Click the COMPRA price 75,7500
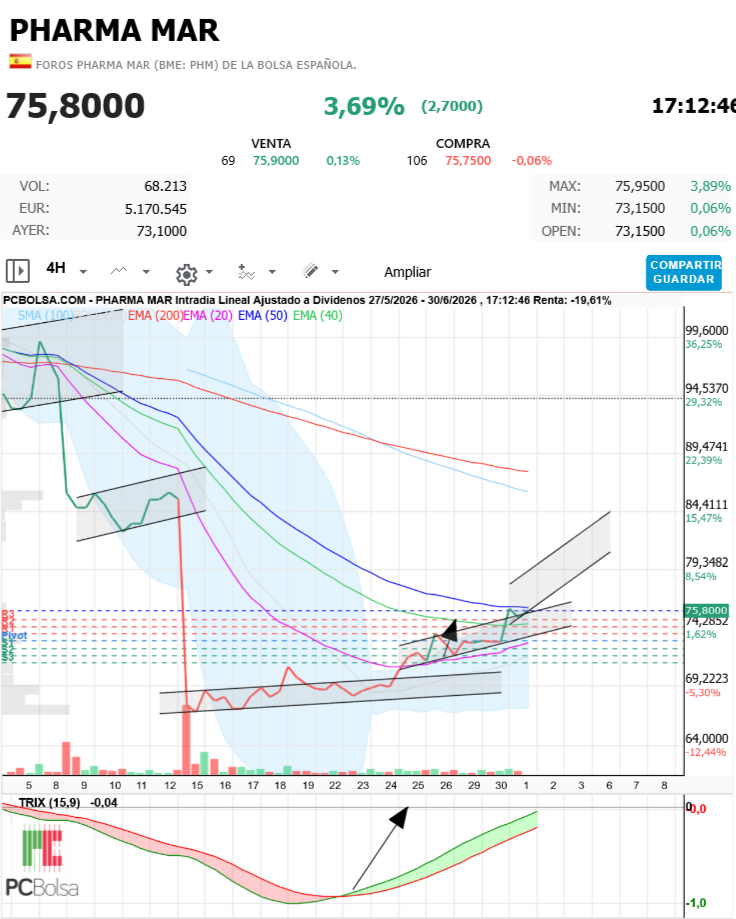Image resolution: width=736 pixels, height=919 pixels. (x=468, y=161)
